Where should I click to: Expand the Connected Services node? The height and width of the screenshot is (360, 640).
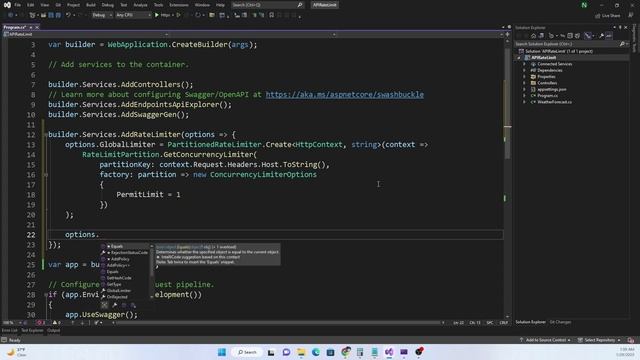point(524,64)
